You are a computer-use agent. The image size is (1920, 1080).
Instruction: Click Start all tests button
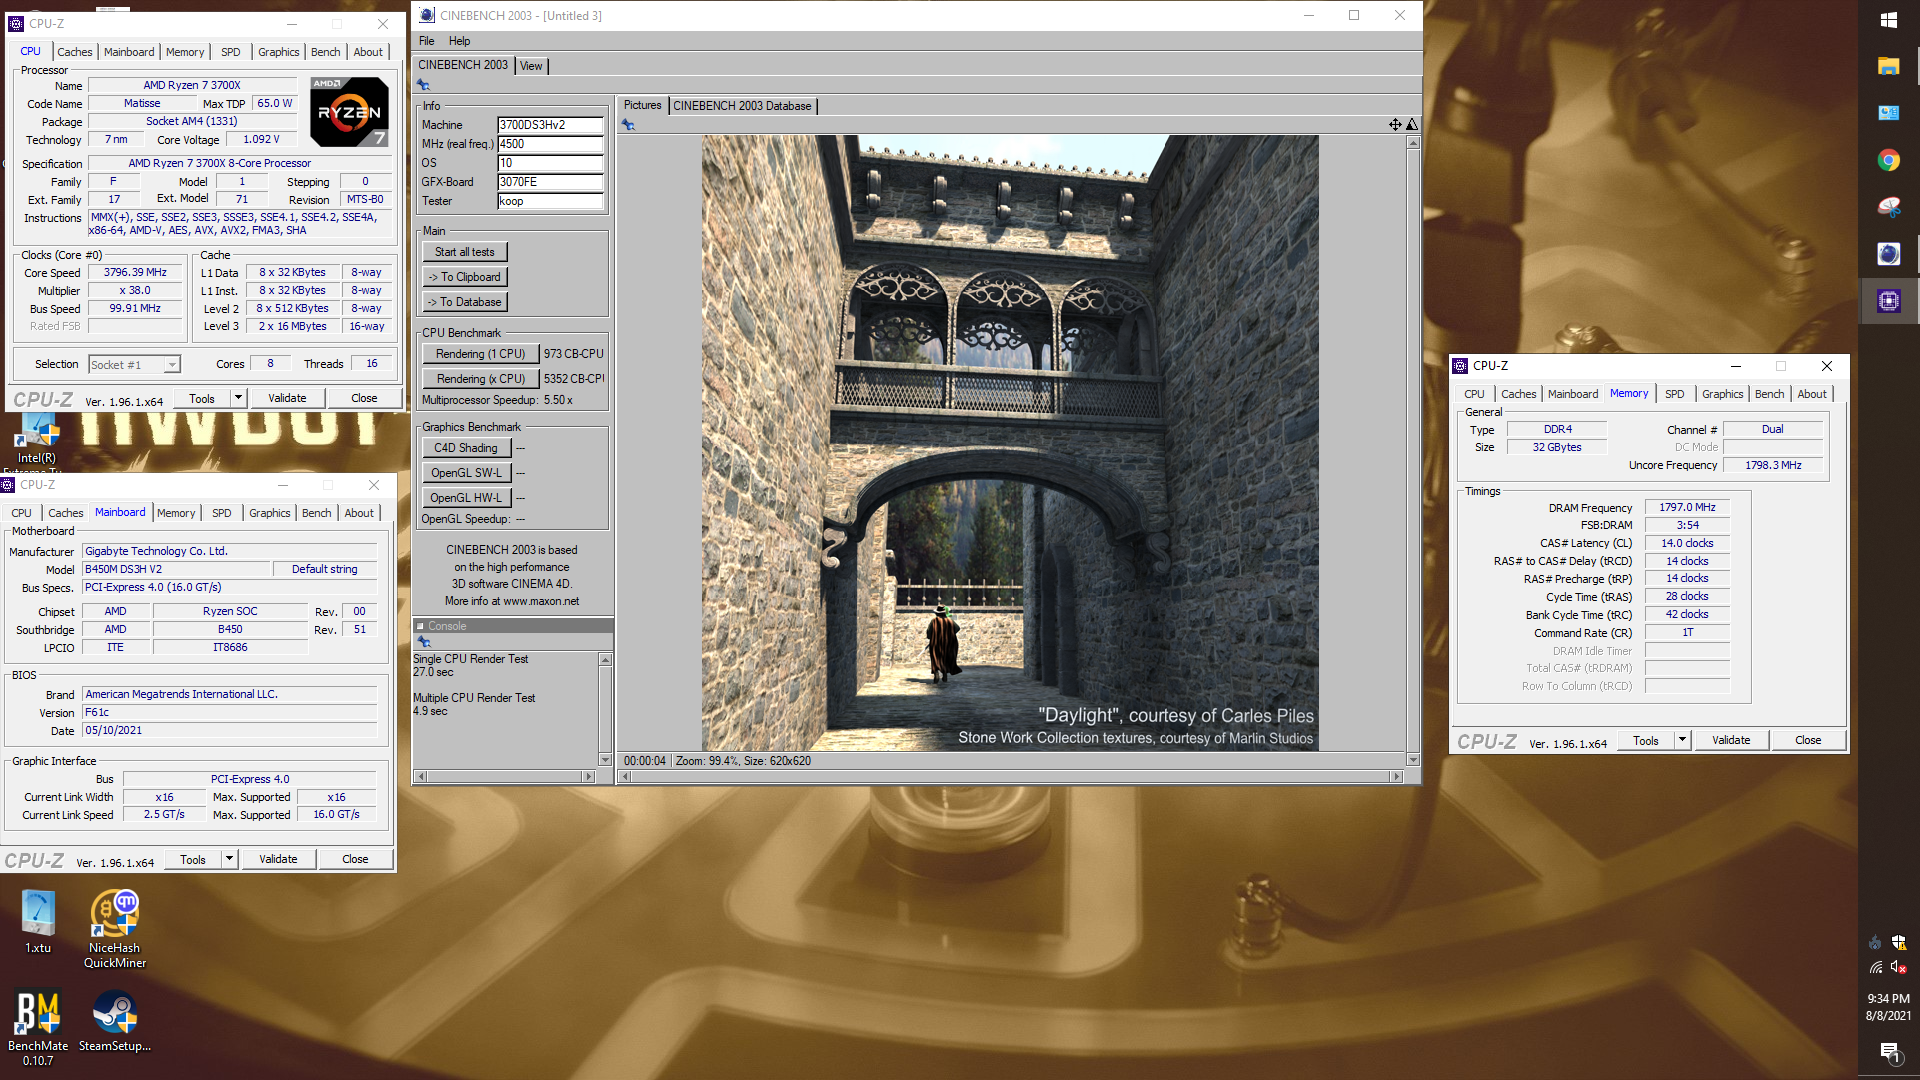click(x=464, y=252)
